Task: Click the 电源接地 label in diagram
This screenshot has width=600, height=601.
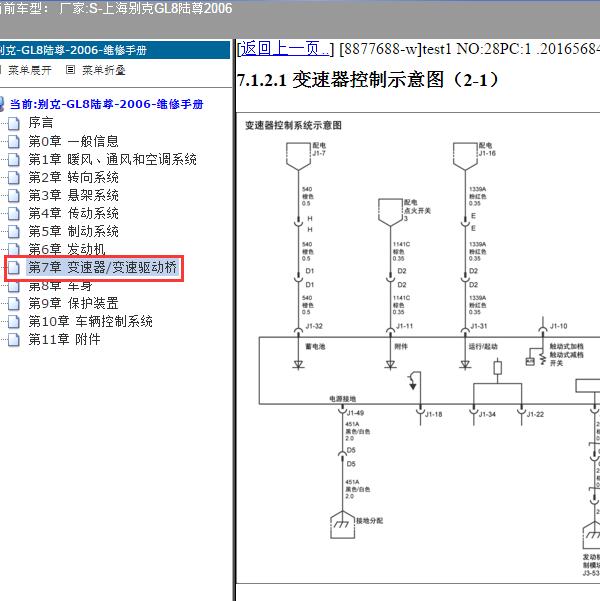Action: [x=343, y=399]
